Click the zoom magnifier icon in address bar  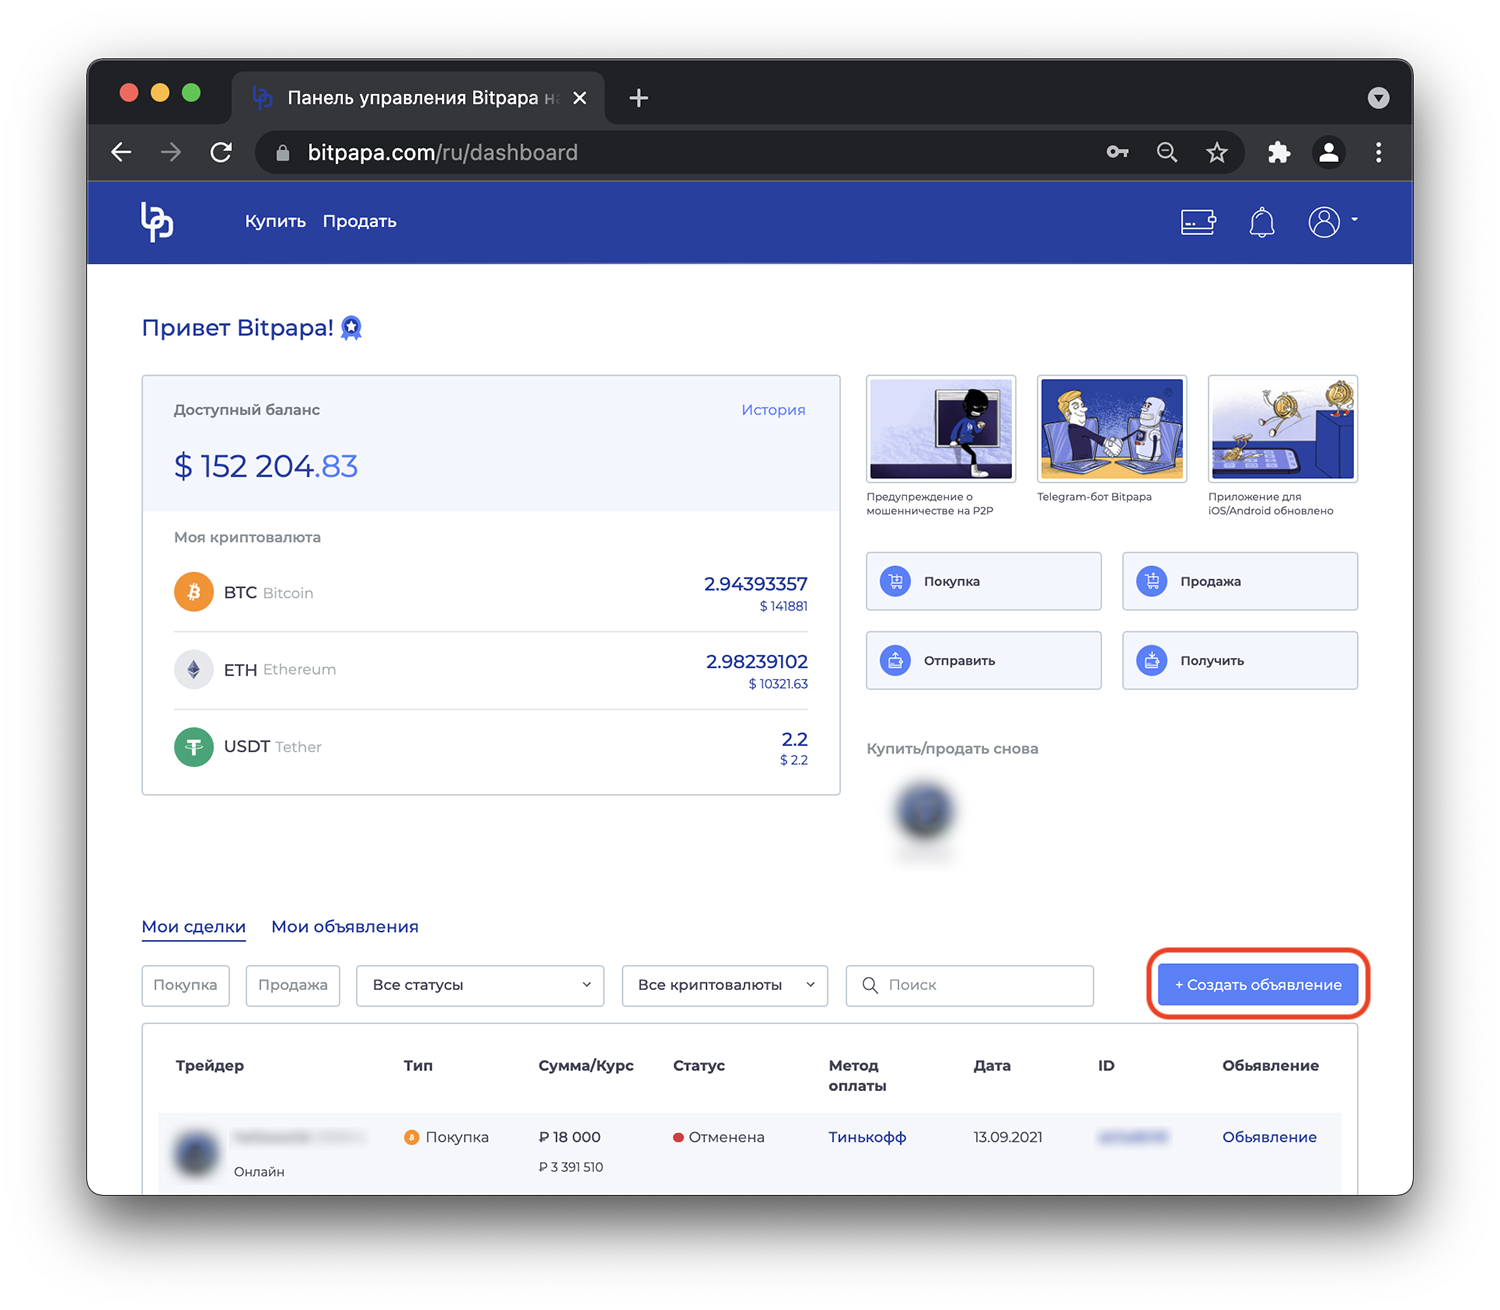pos(1167,152)
